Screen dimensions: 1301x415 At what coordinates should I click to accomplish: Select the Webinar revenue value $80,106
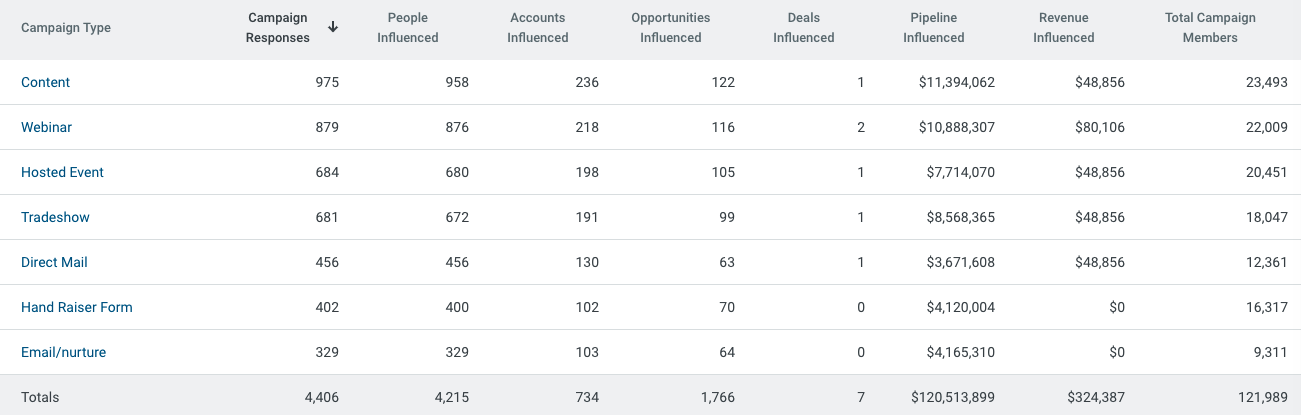1097,127
